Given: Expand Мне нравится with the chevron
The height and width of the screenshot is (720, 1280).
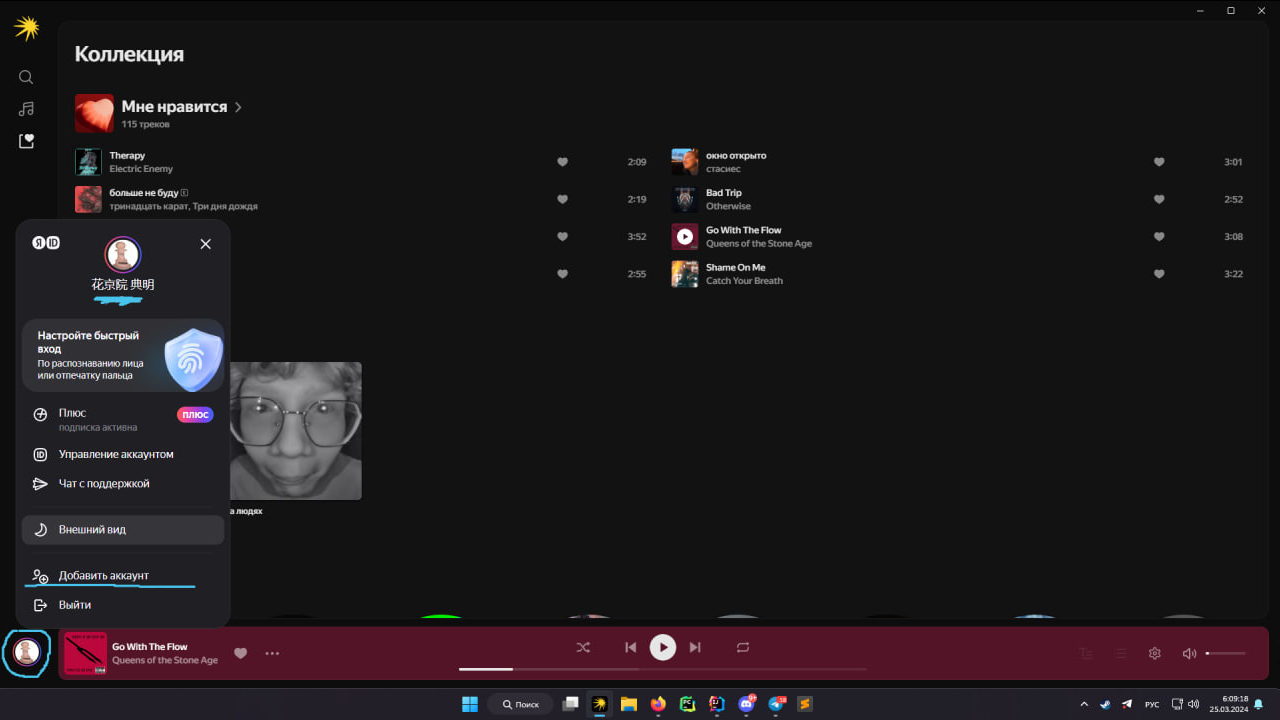Looking at the screenshot, I should (x=238, y=107).
